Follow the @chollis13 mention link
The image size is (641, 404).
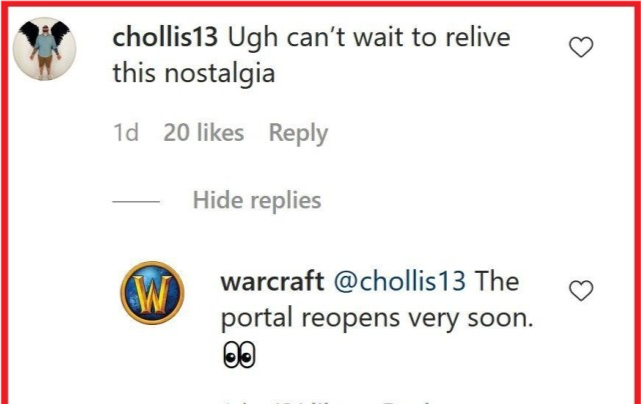[400, 281]
